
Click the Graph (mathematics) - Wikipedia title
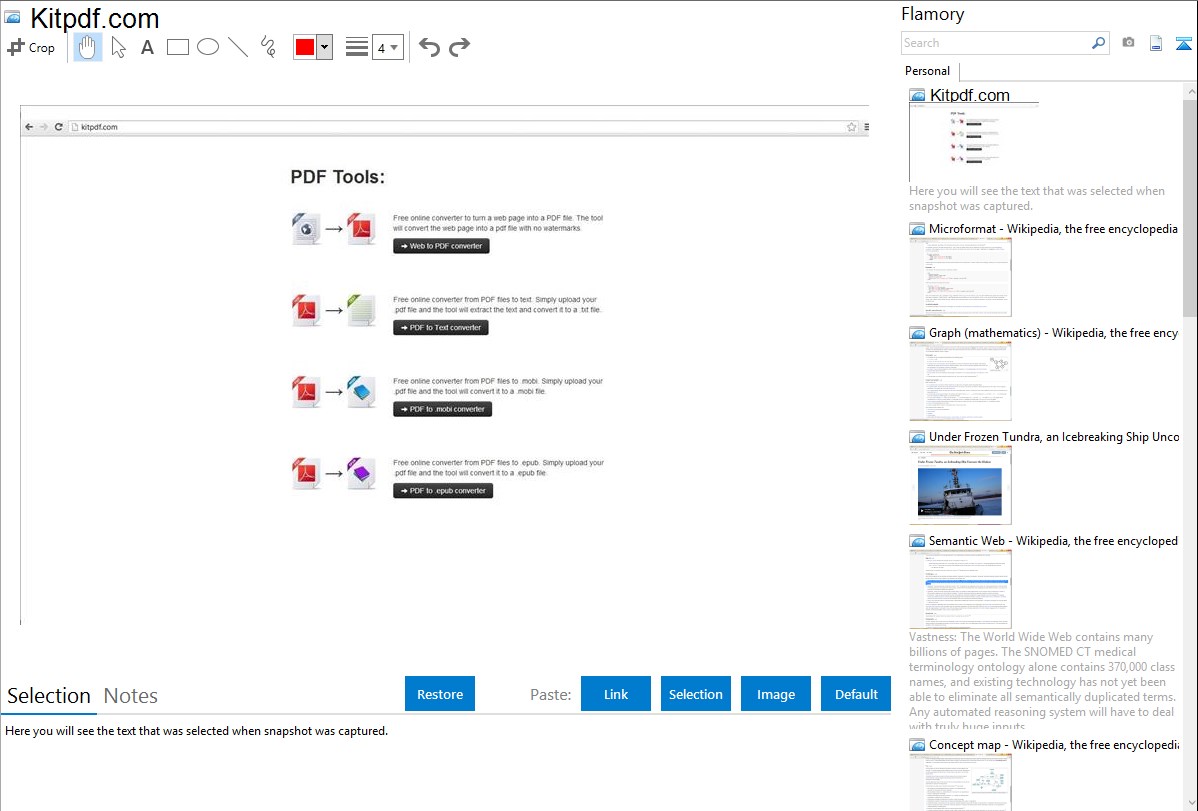[1053, 333]
